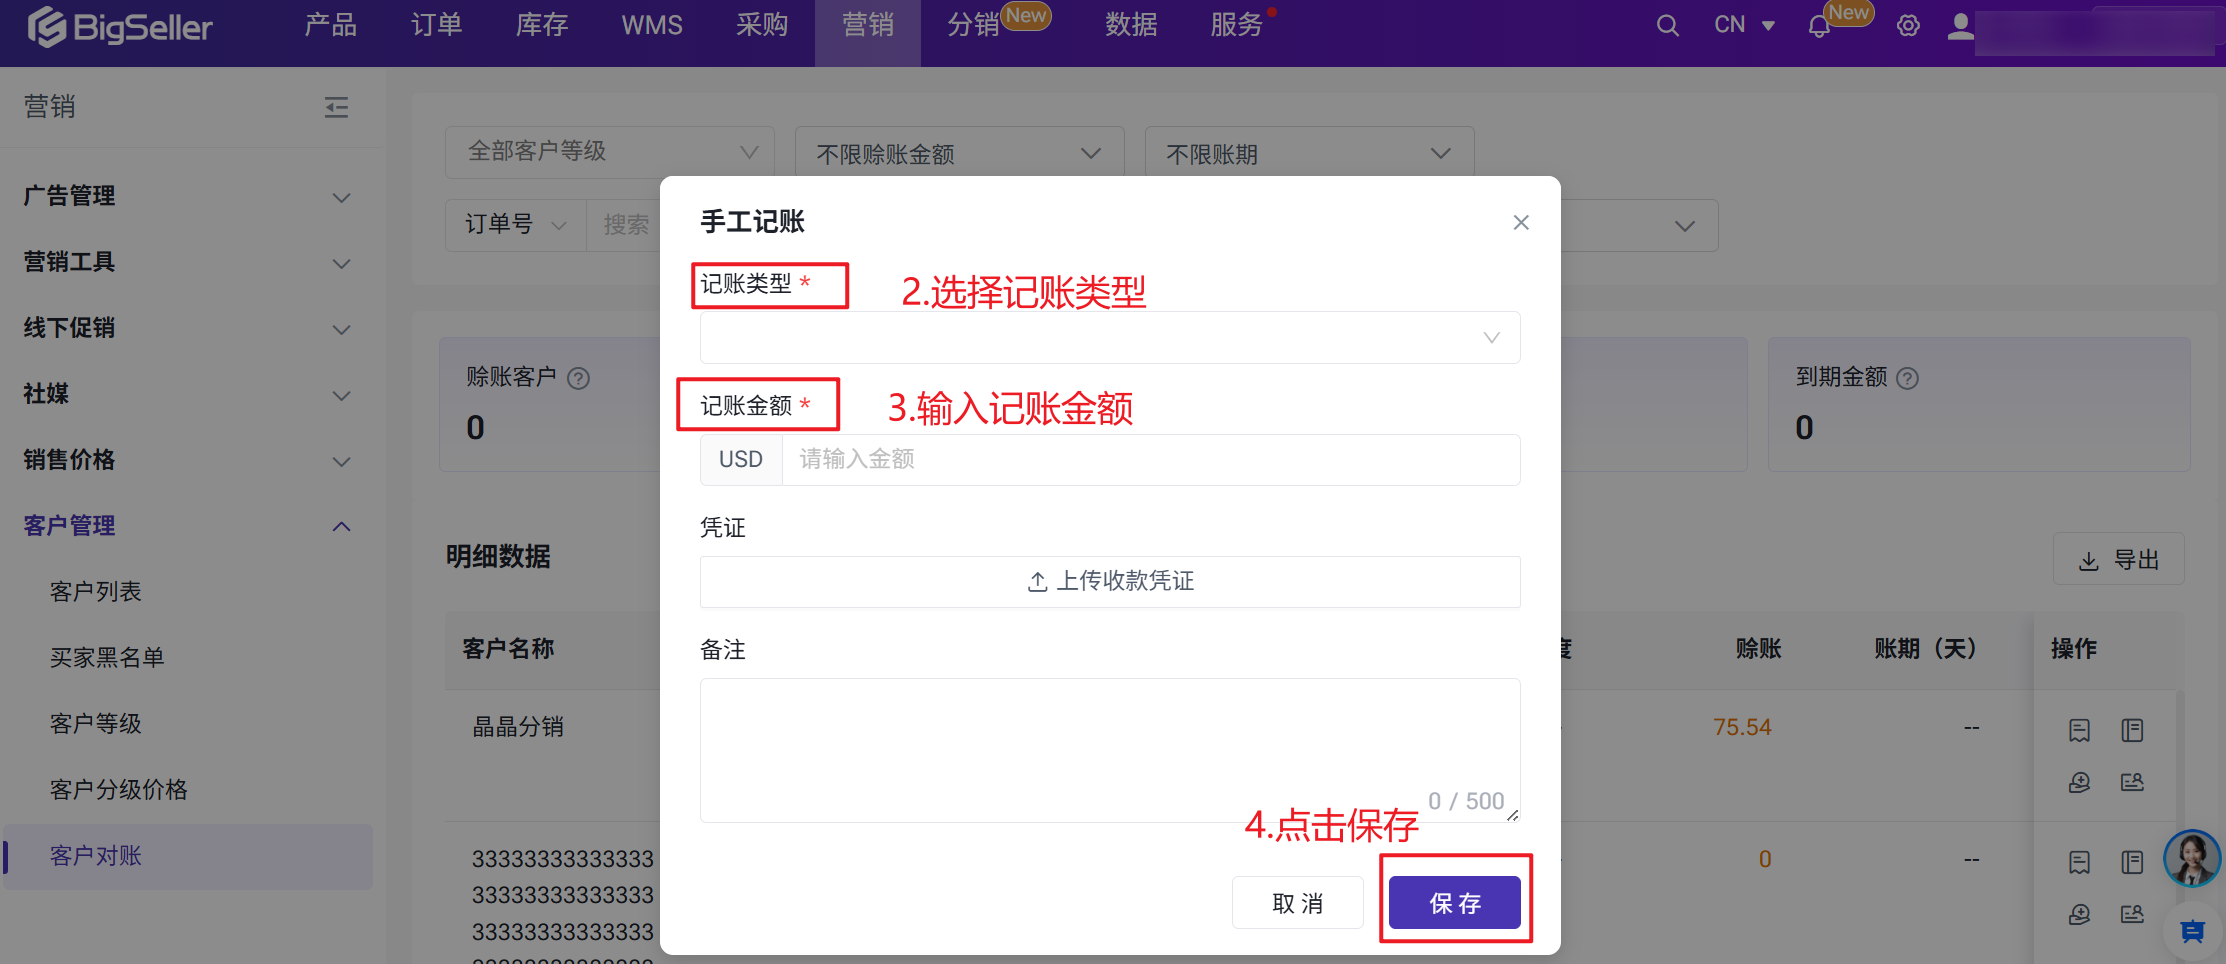The image size is (2226, 964).
Task: Select 客户对账 in sidebar
Action: pos(188,856)
